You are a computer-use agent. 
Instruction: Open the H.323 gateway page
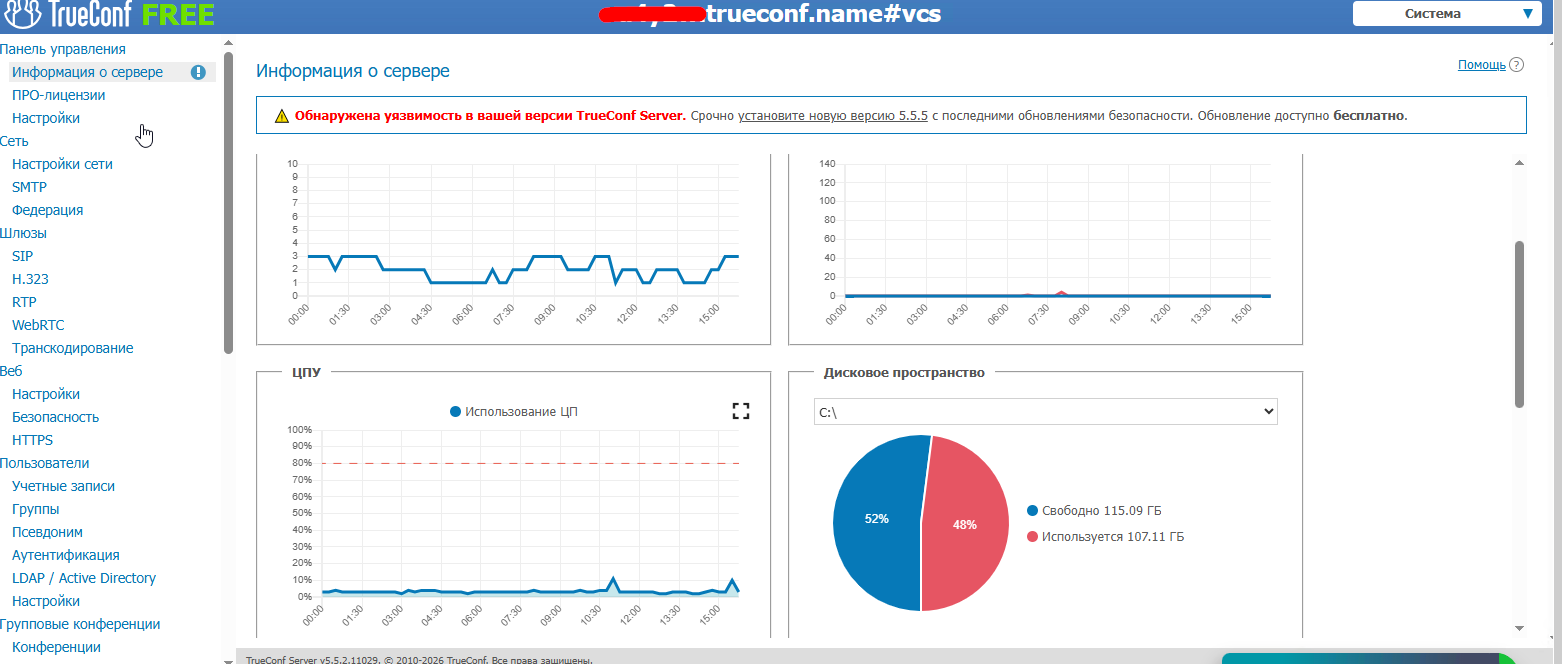[30, 279]
